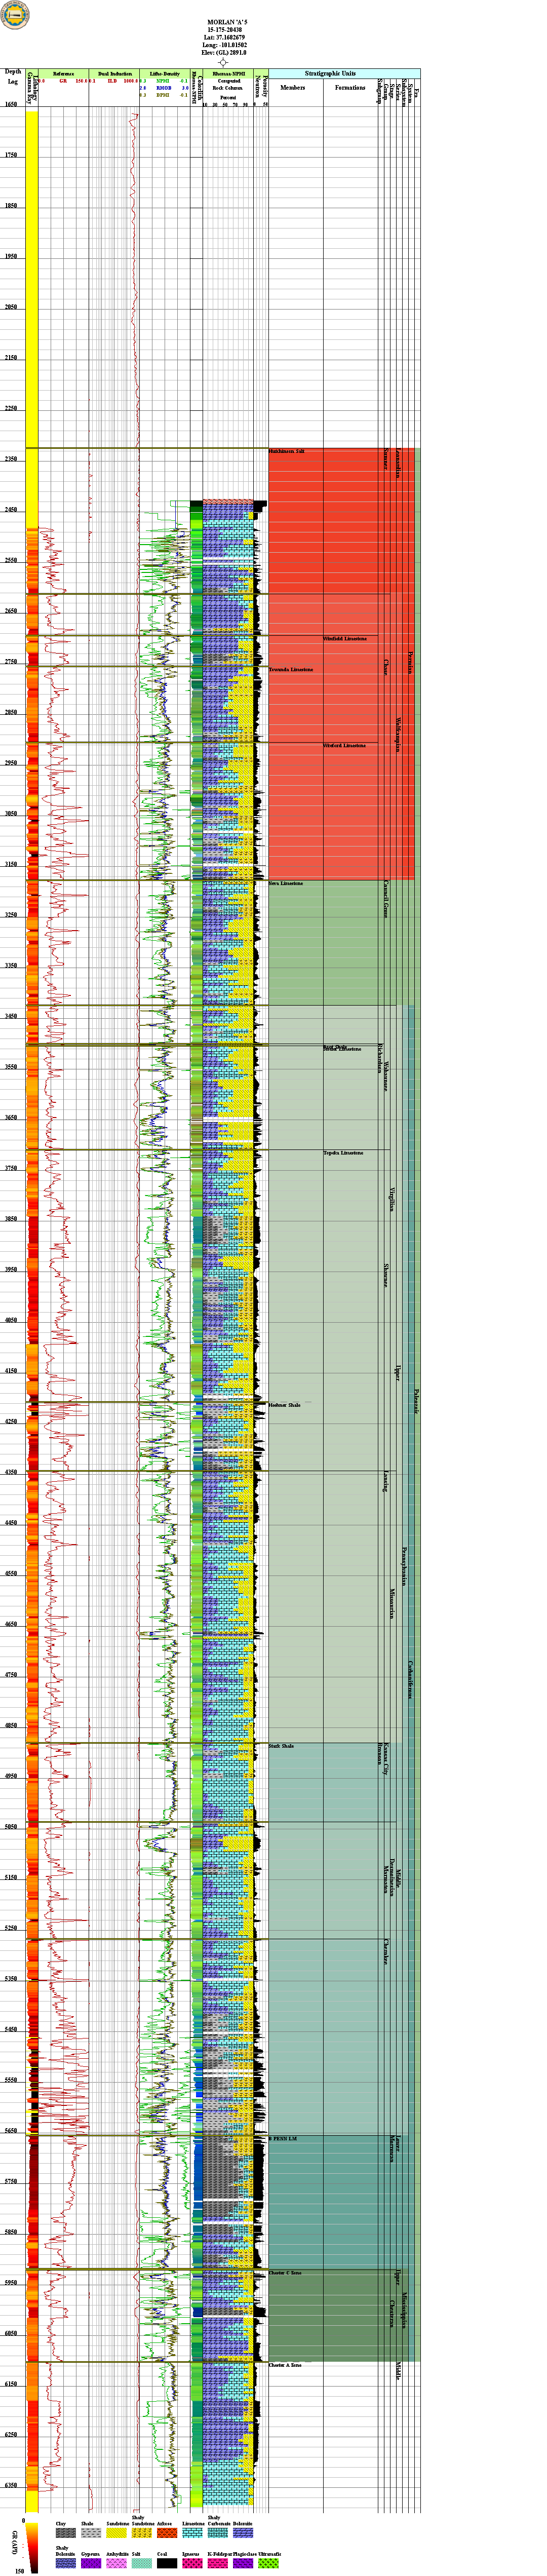Image resolution: width=547 pixels, height=2576 pixels.
Task: Click the Reference track header
Action: point(63,74)
